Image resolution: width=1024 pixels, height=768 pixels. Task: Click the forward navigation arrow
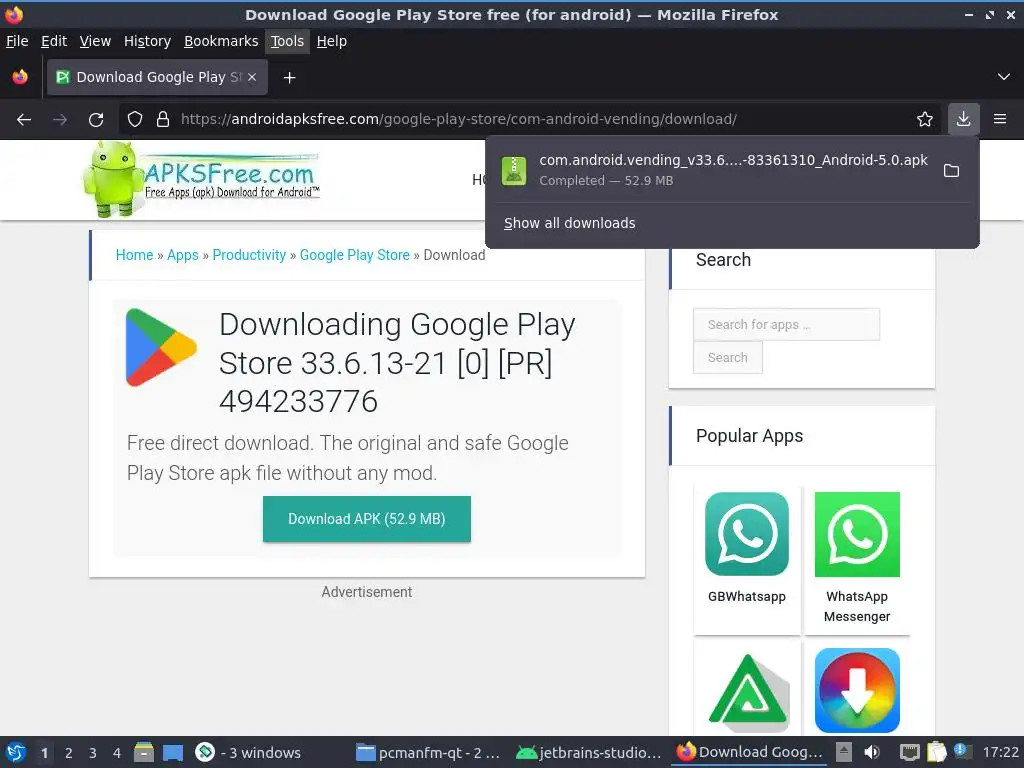[60, 120]
